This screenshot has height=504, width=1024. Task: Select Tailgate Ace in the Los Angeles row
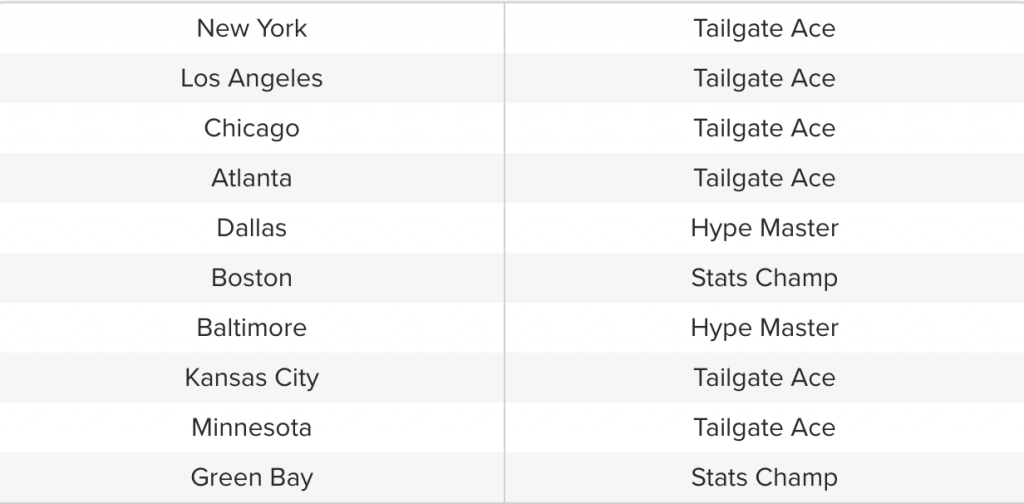(x=764, y=78)
